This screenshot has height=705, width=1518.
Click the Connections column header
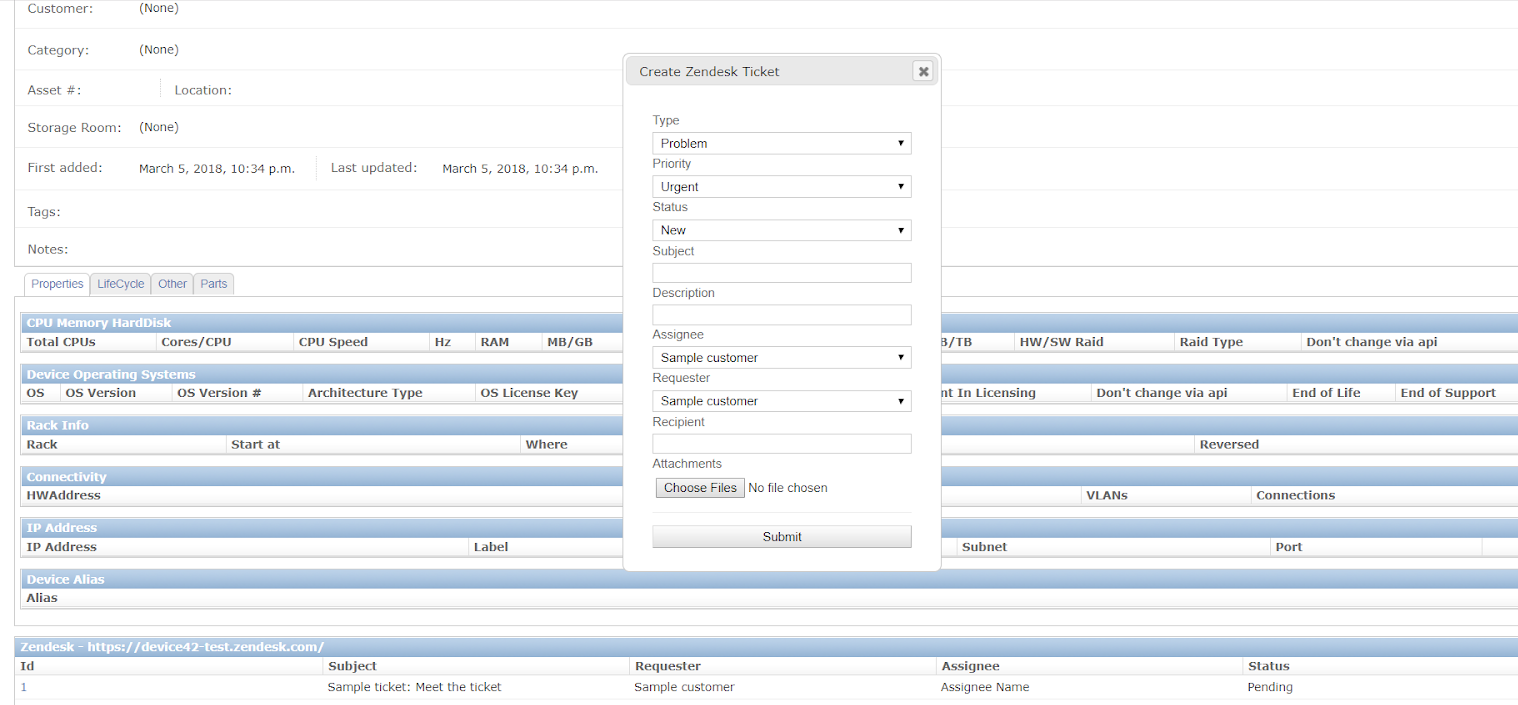click(x=1295, y=495)
